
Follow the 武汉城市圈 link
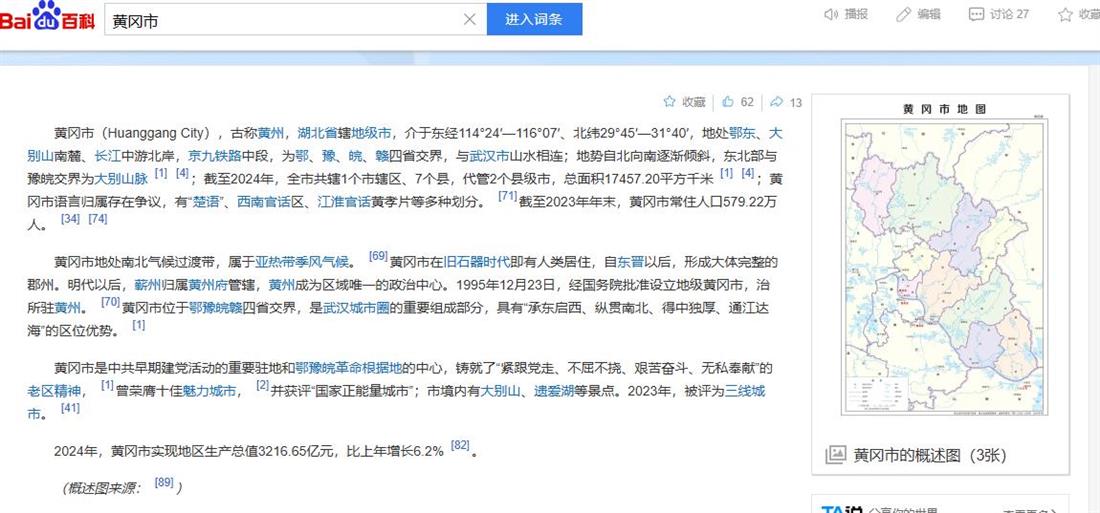[x=356, y=307]
